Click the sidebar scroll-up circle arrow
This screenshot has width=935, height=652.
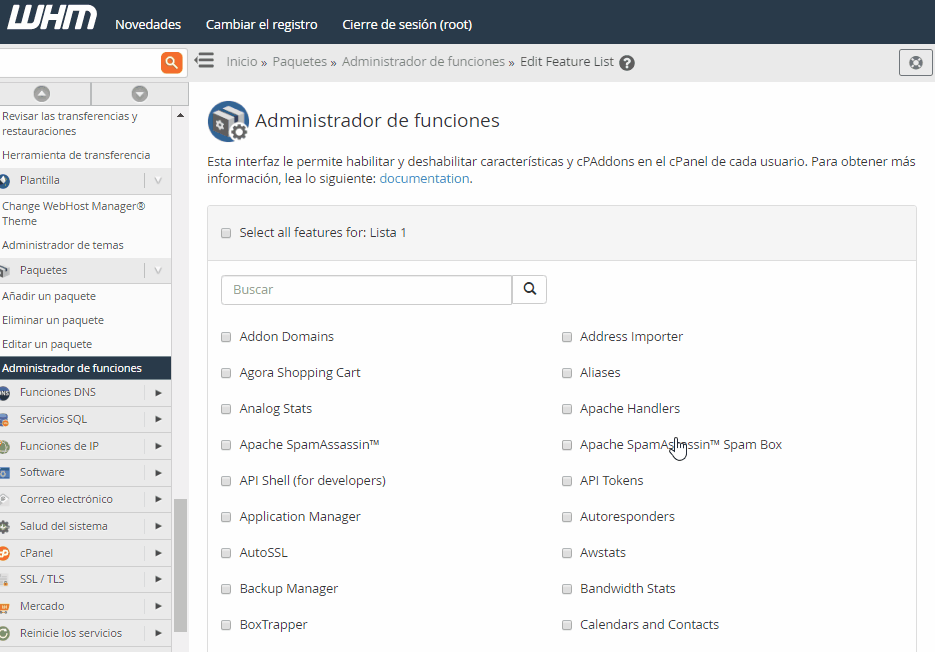[x=42, y=94]
